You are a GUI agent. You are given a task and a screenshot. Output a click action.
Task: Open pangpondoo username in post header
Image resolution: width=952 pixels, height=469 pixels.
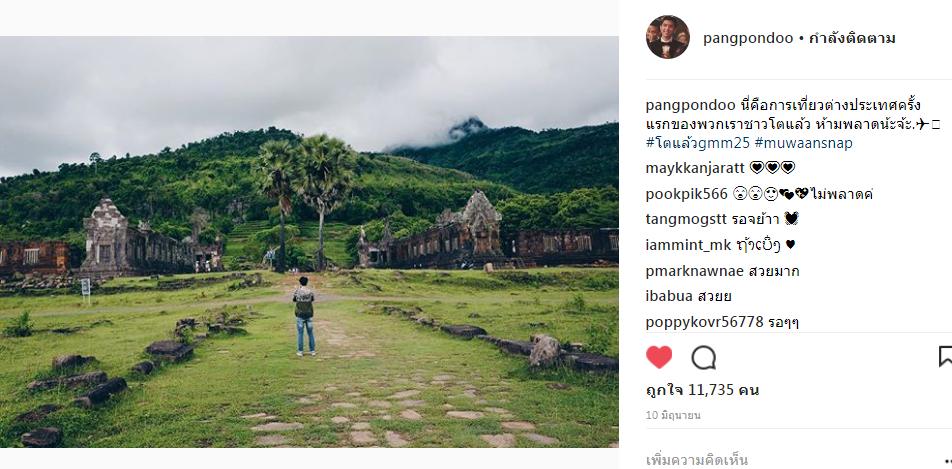[x=748, y=38]
